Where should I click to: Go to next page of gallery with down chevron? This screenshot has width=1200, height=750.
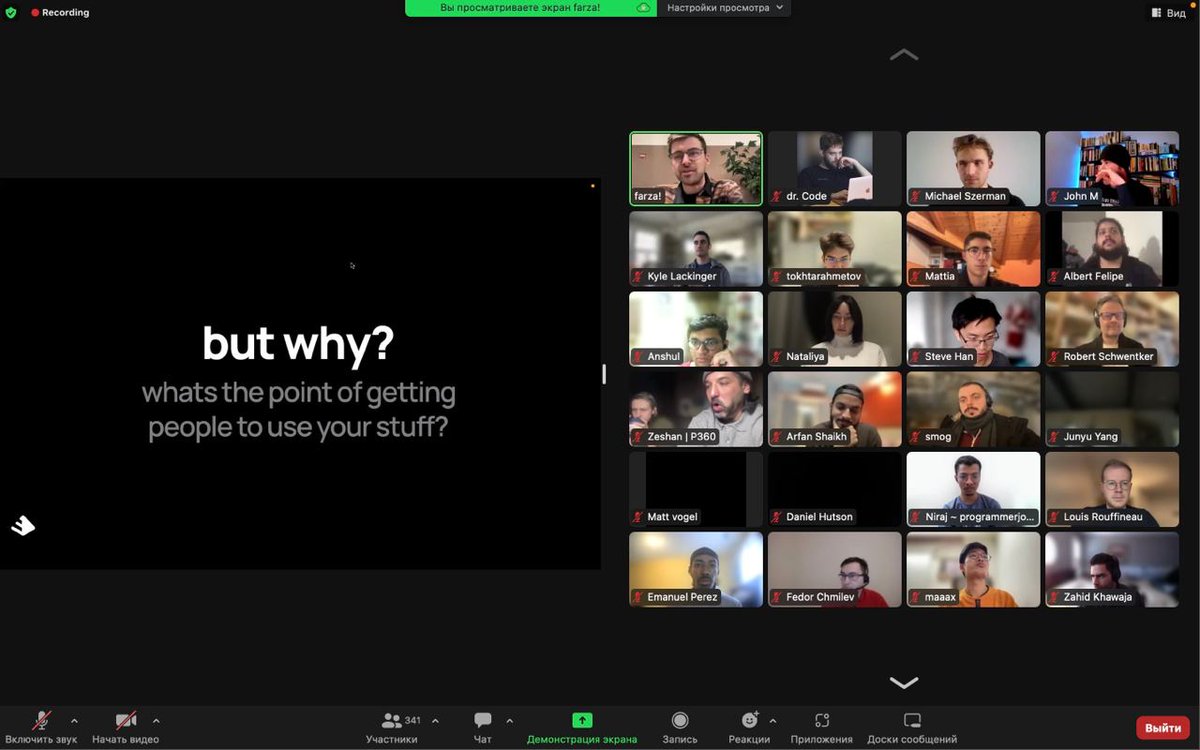coord(904,682)
